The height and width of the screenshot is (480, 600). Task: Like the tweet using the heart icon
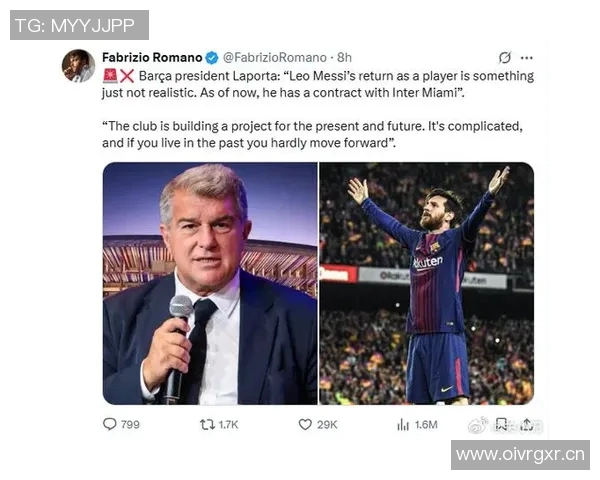pos(306,424)
